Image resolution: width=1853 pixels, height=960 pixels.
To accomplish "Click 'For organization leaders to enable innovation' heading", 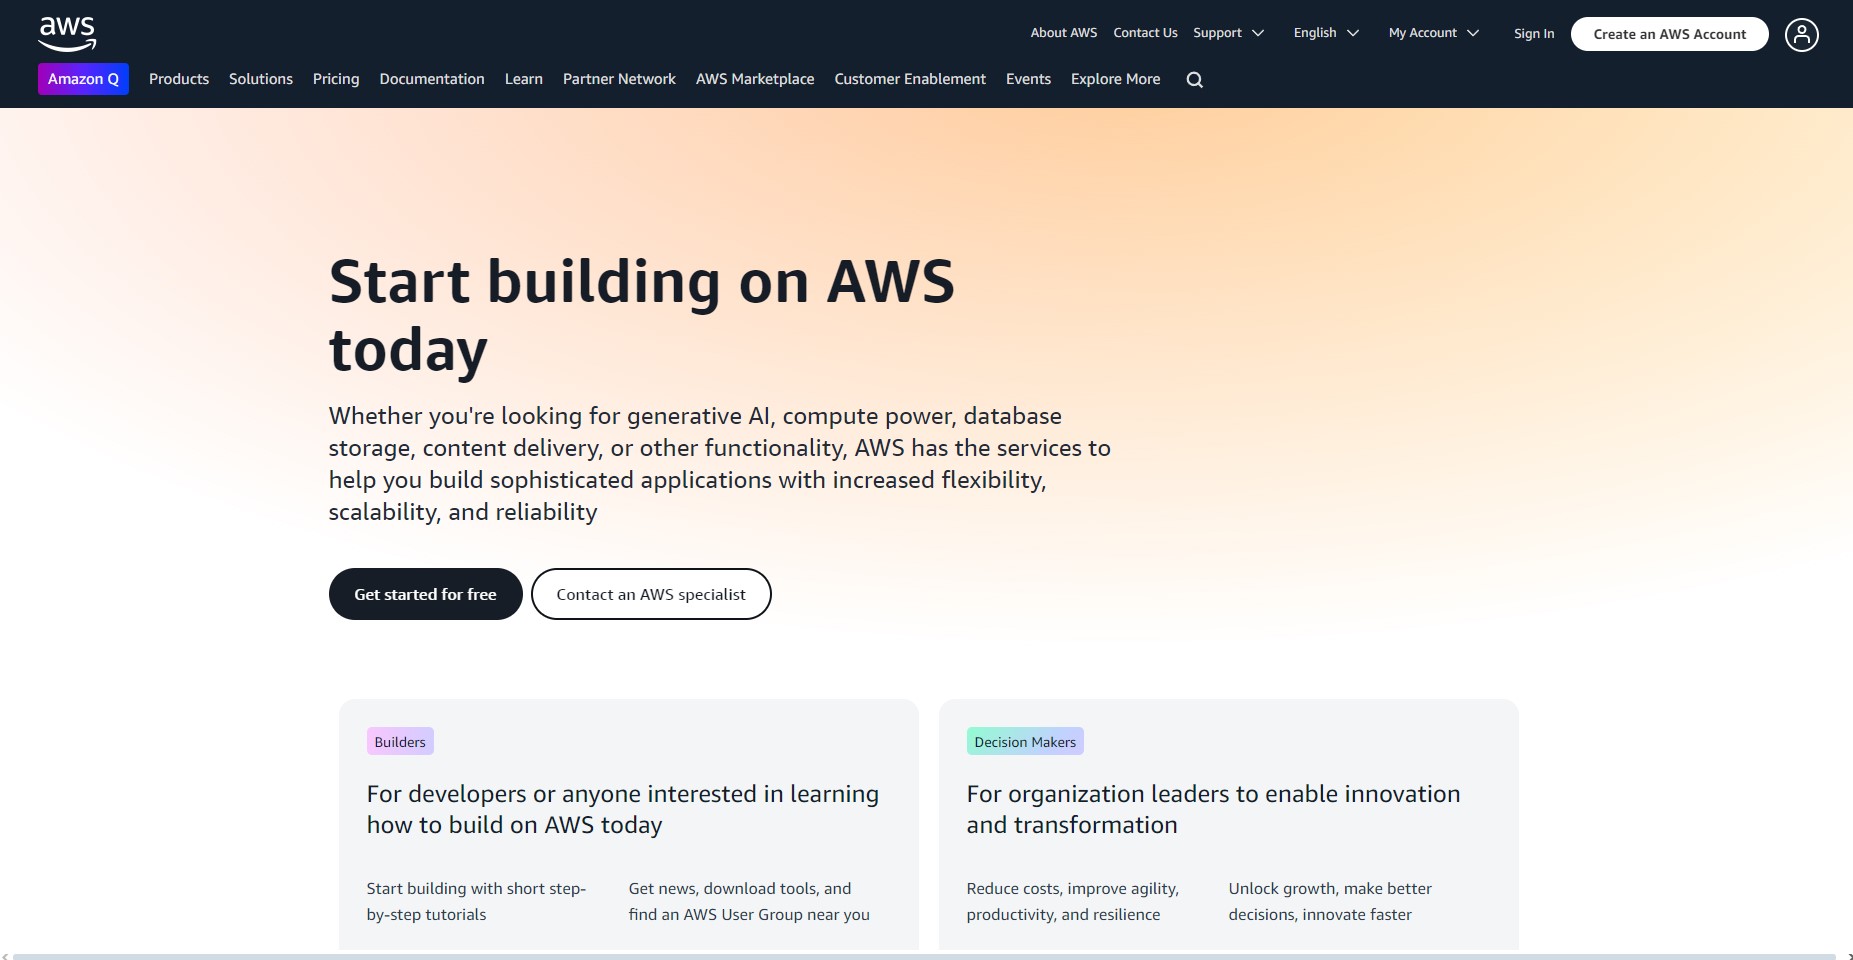I will coord(1213,809).
